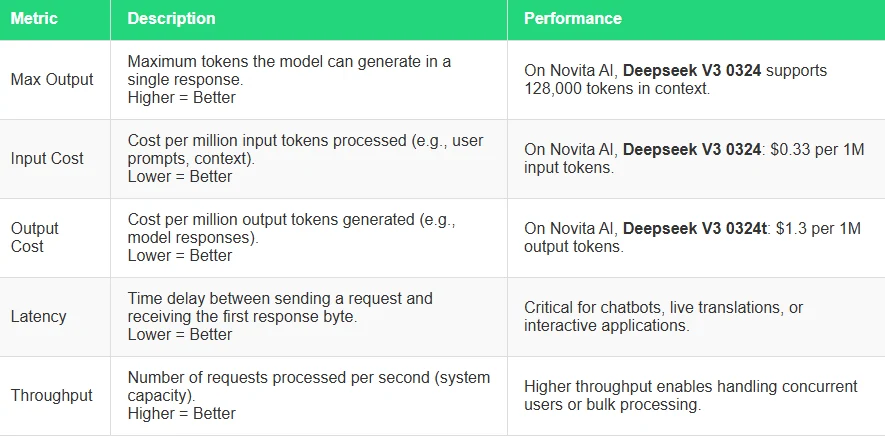Image resolution: width=885 pixels, height=436 pixels.
Task: Click the $0.33 per 1M input tokens cell
Action: [694, 159]
